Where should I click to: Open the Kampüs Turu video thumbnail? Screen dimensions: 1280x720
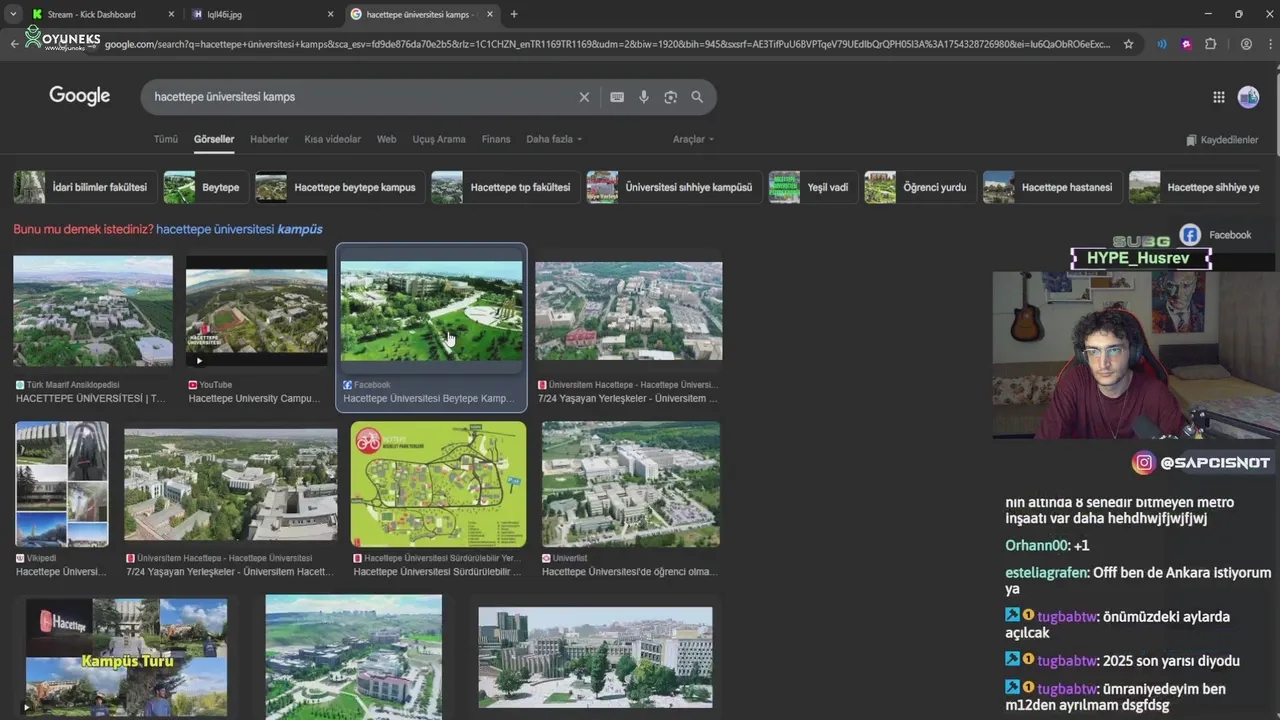[x=126, y=657]
